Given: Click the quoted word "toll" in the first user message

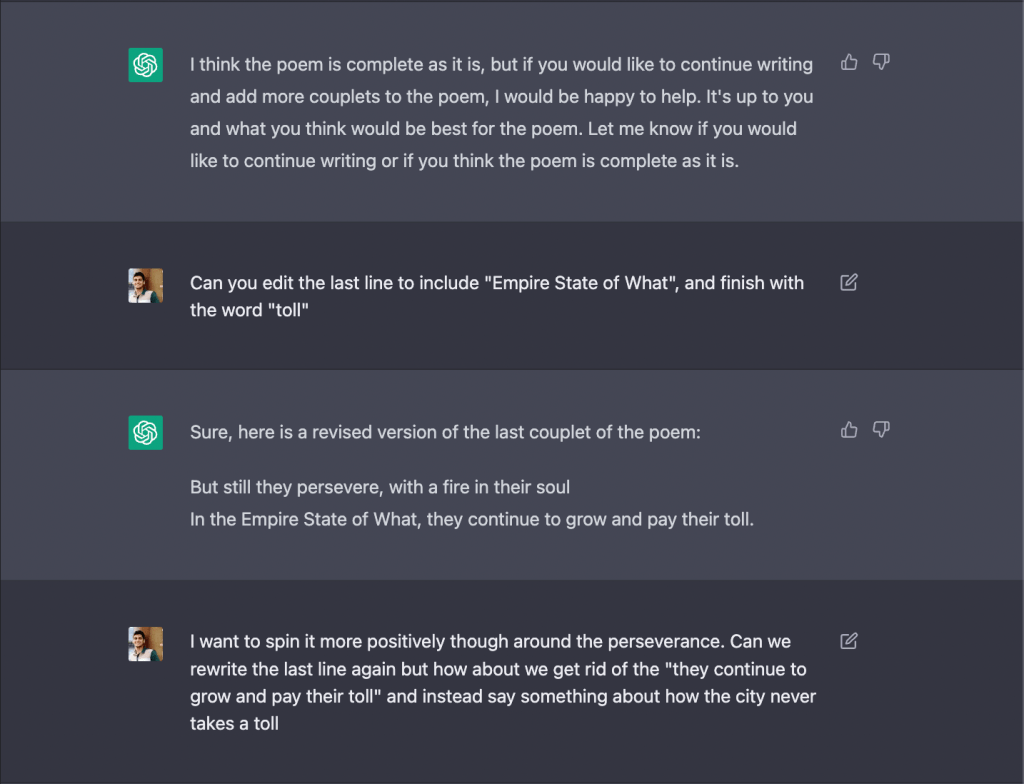Looking at the screenshot, I should coord(285,309).
